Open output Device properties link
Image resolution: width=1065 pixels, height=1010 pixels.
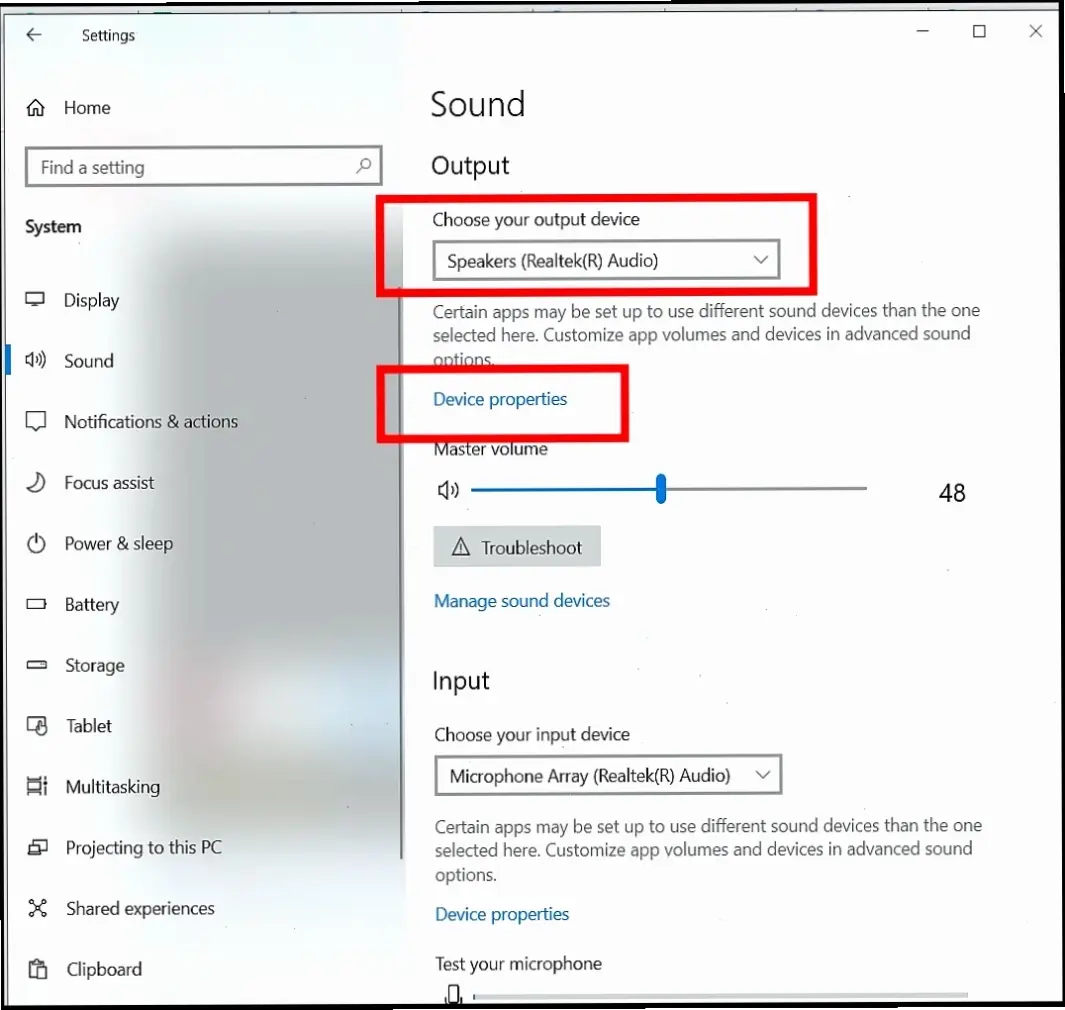(500, 399)
